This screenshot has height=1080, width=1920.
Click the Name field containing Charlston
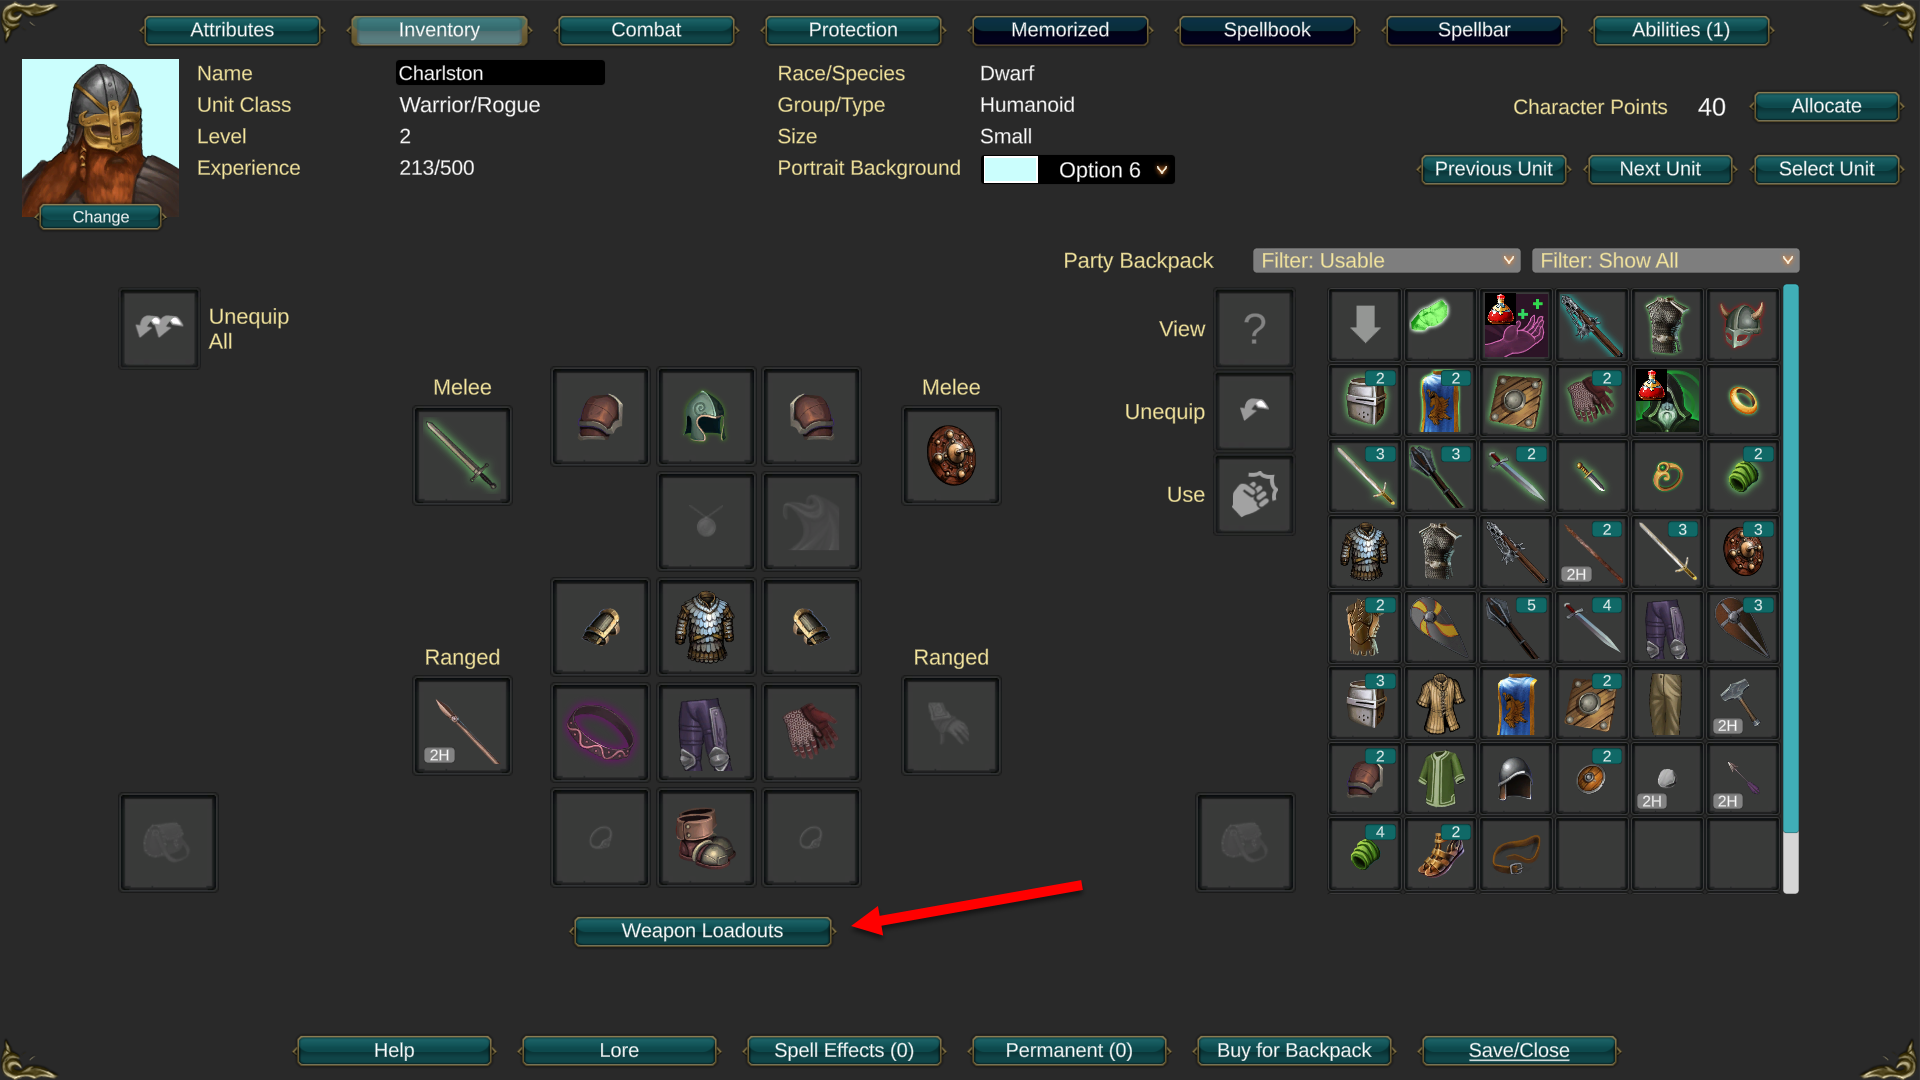click(500, 73)
